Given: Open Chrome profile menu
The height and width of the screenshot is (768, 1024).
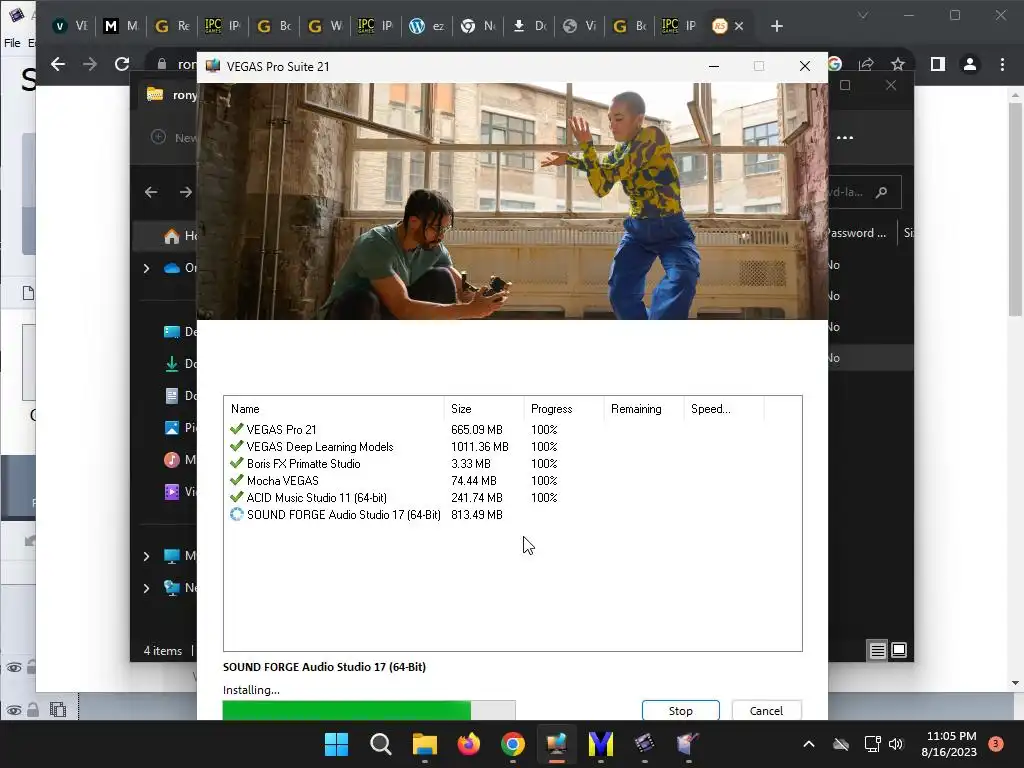Looking at the screenshot, I should pyautogui.click(x=970, y=64).
